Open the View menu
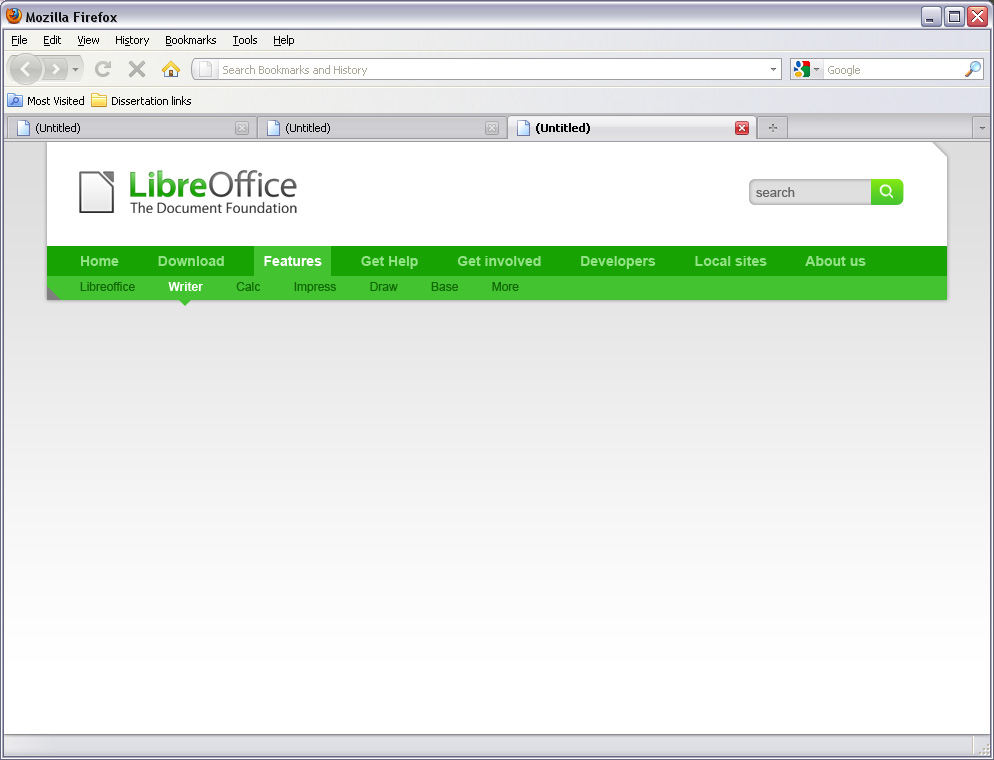The height and width of the screenshot is (760, 994). point(88,40)
